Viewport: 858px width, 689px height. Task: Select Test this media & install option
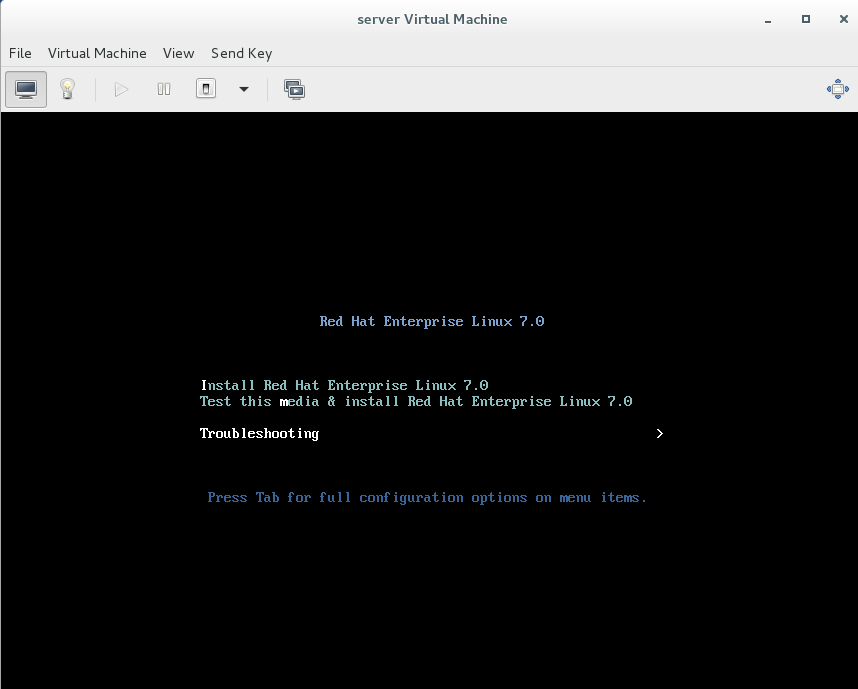click(x=416, y=401)
